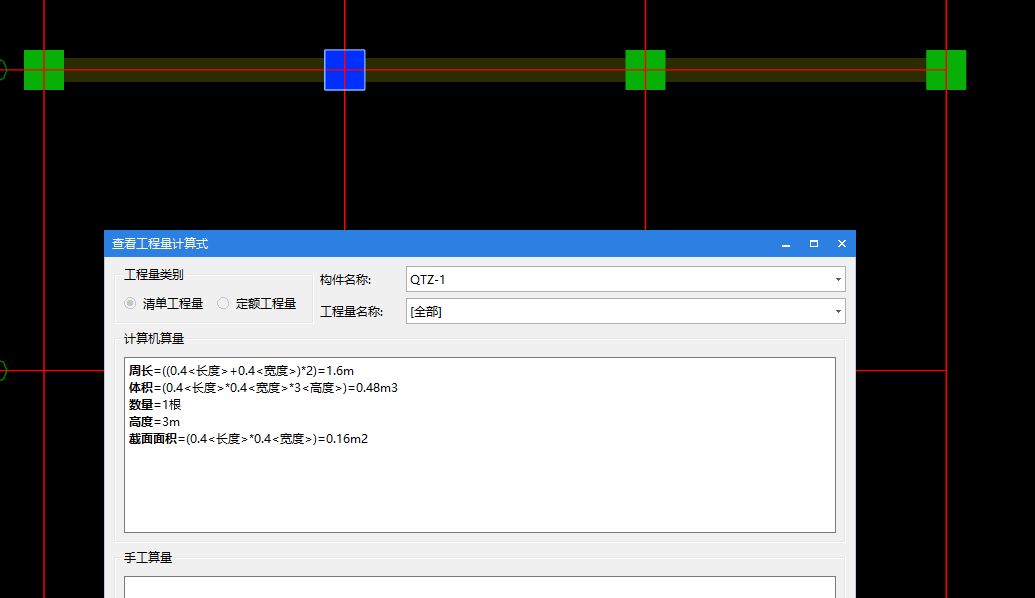Click the beam segment between blue and green columns

tap(495, 70)
